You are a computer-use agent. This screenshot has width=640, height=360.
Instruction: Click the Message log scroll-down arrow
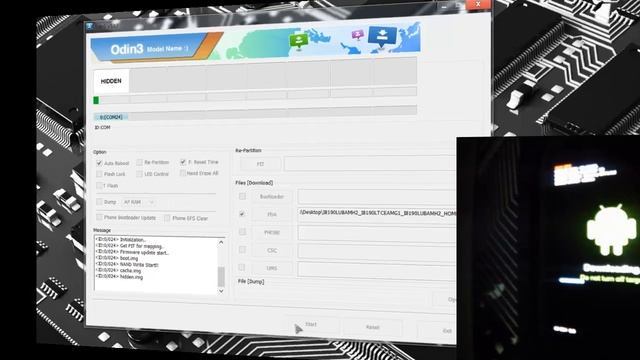221,291
